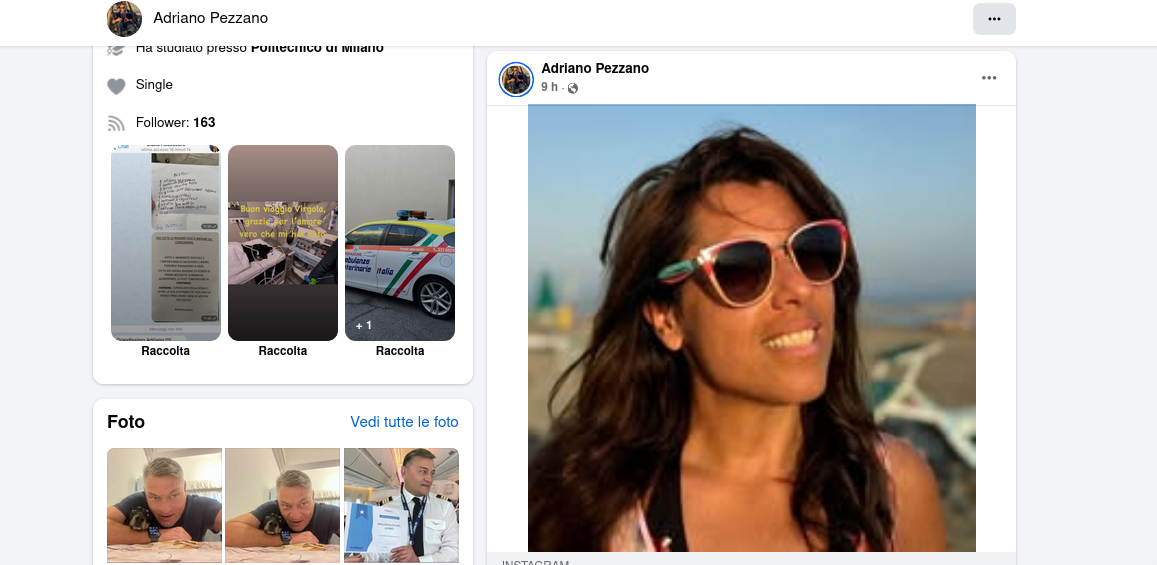Click the profile avatar in the sticky header

click(x=124, y=19)
